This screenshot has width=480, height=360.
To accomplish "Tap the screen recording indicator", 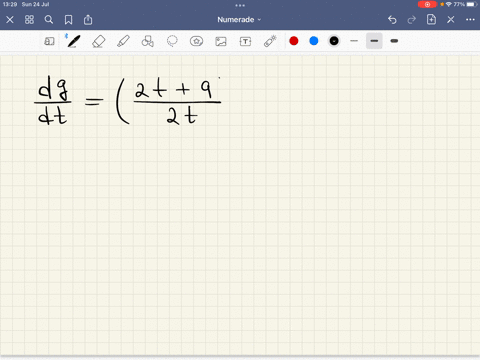I will coord(427,4).
